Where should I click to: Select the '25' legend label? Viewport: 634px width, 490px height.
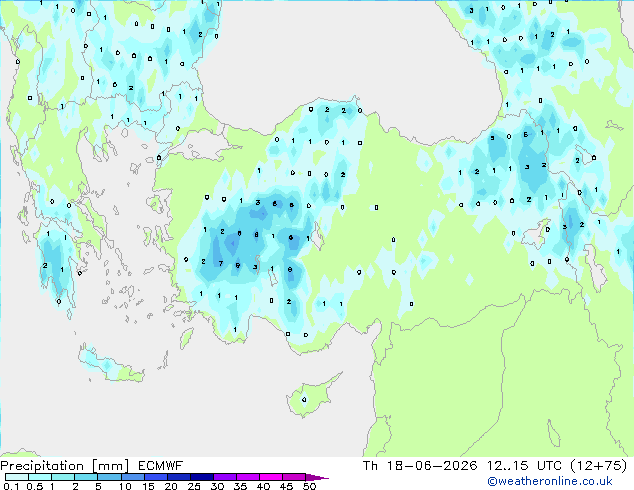(x=194, y=486)
